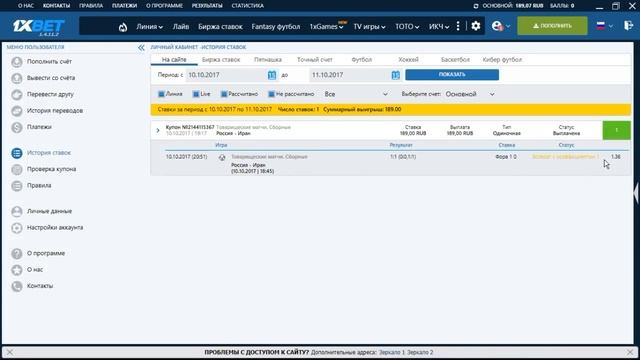Open the end date calendar icon
640x360 pixels.
tap(396, 75)
